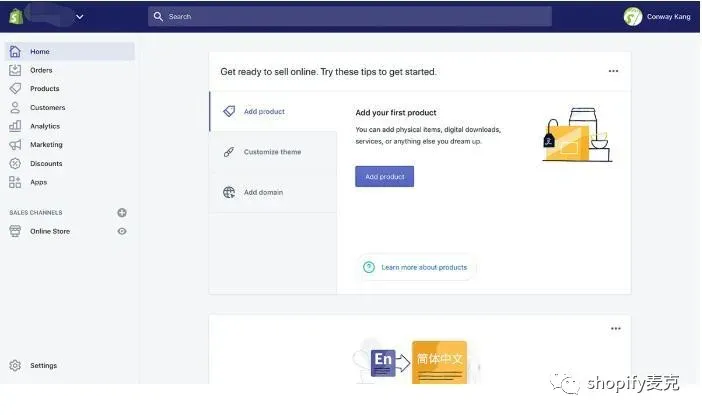View Online Store with eye icon
702x415 pixels.
(x=122, y=231)
